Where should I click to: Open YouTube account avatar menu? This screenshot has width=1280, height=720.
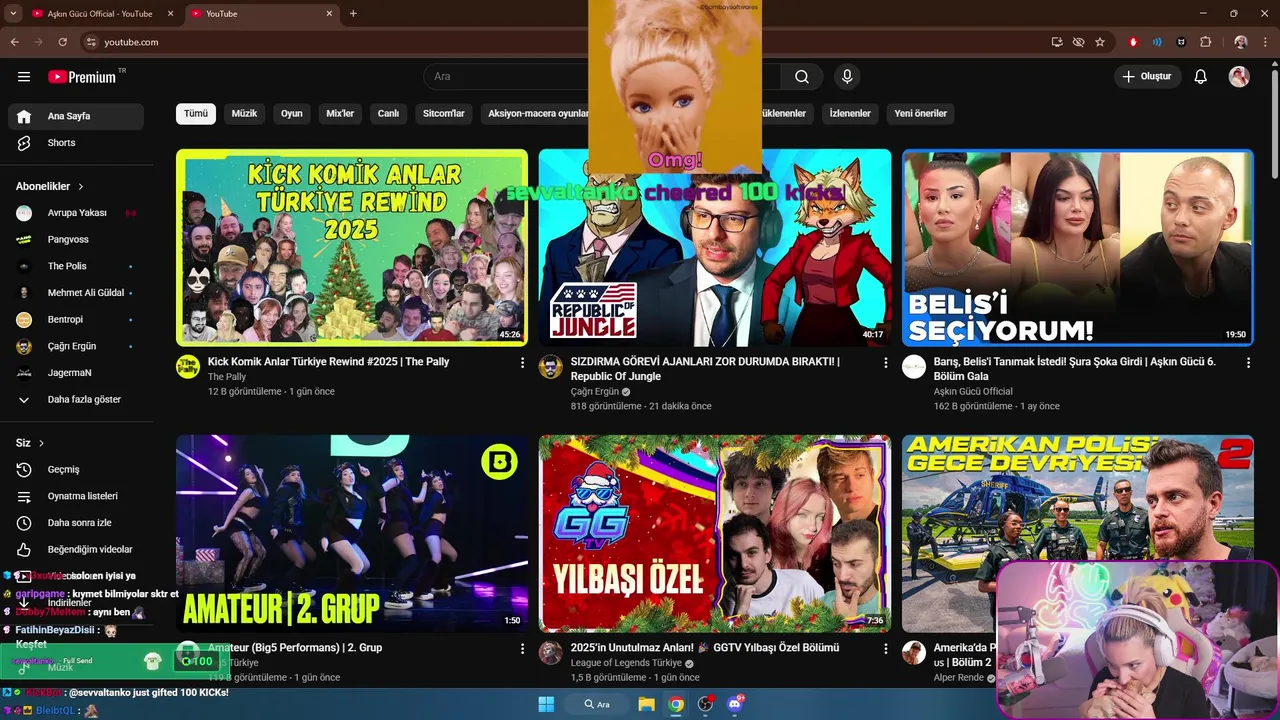tap(1239, 77)
